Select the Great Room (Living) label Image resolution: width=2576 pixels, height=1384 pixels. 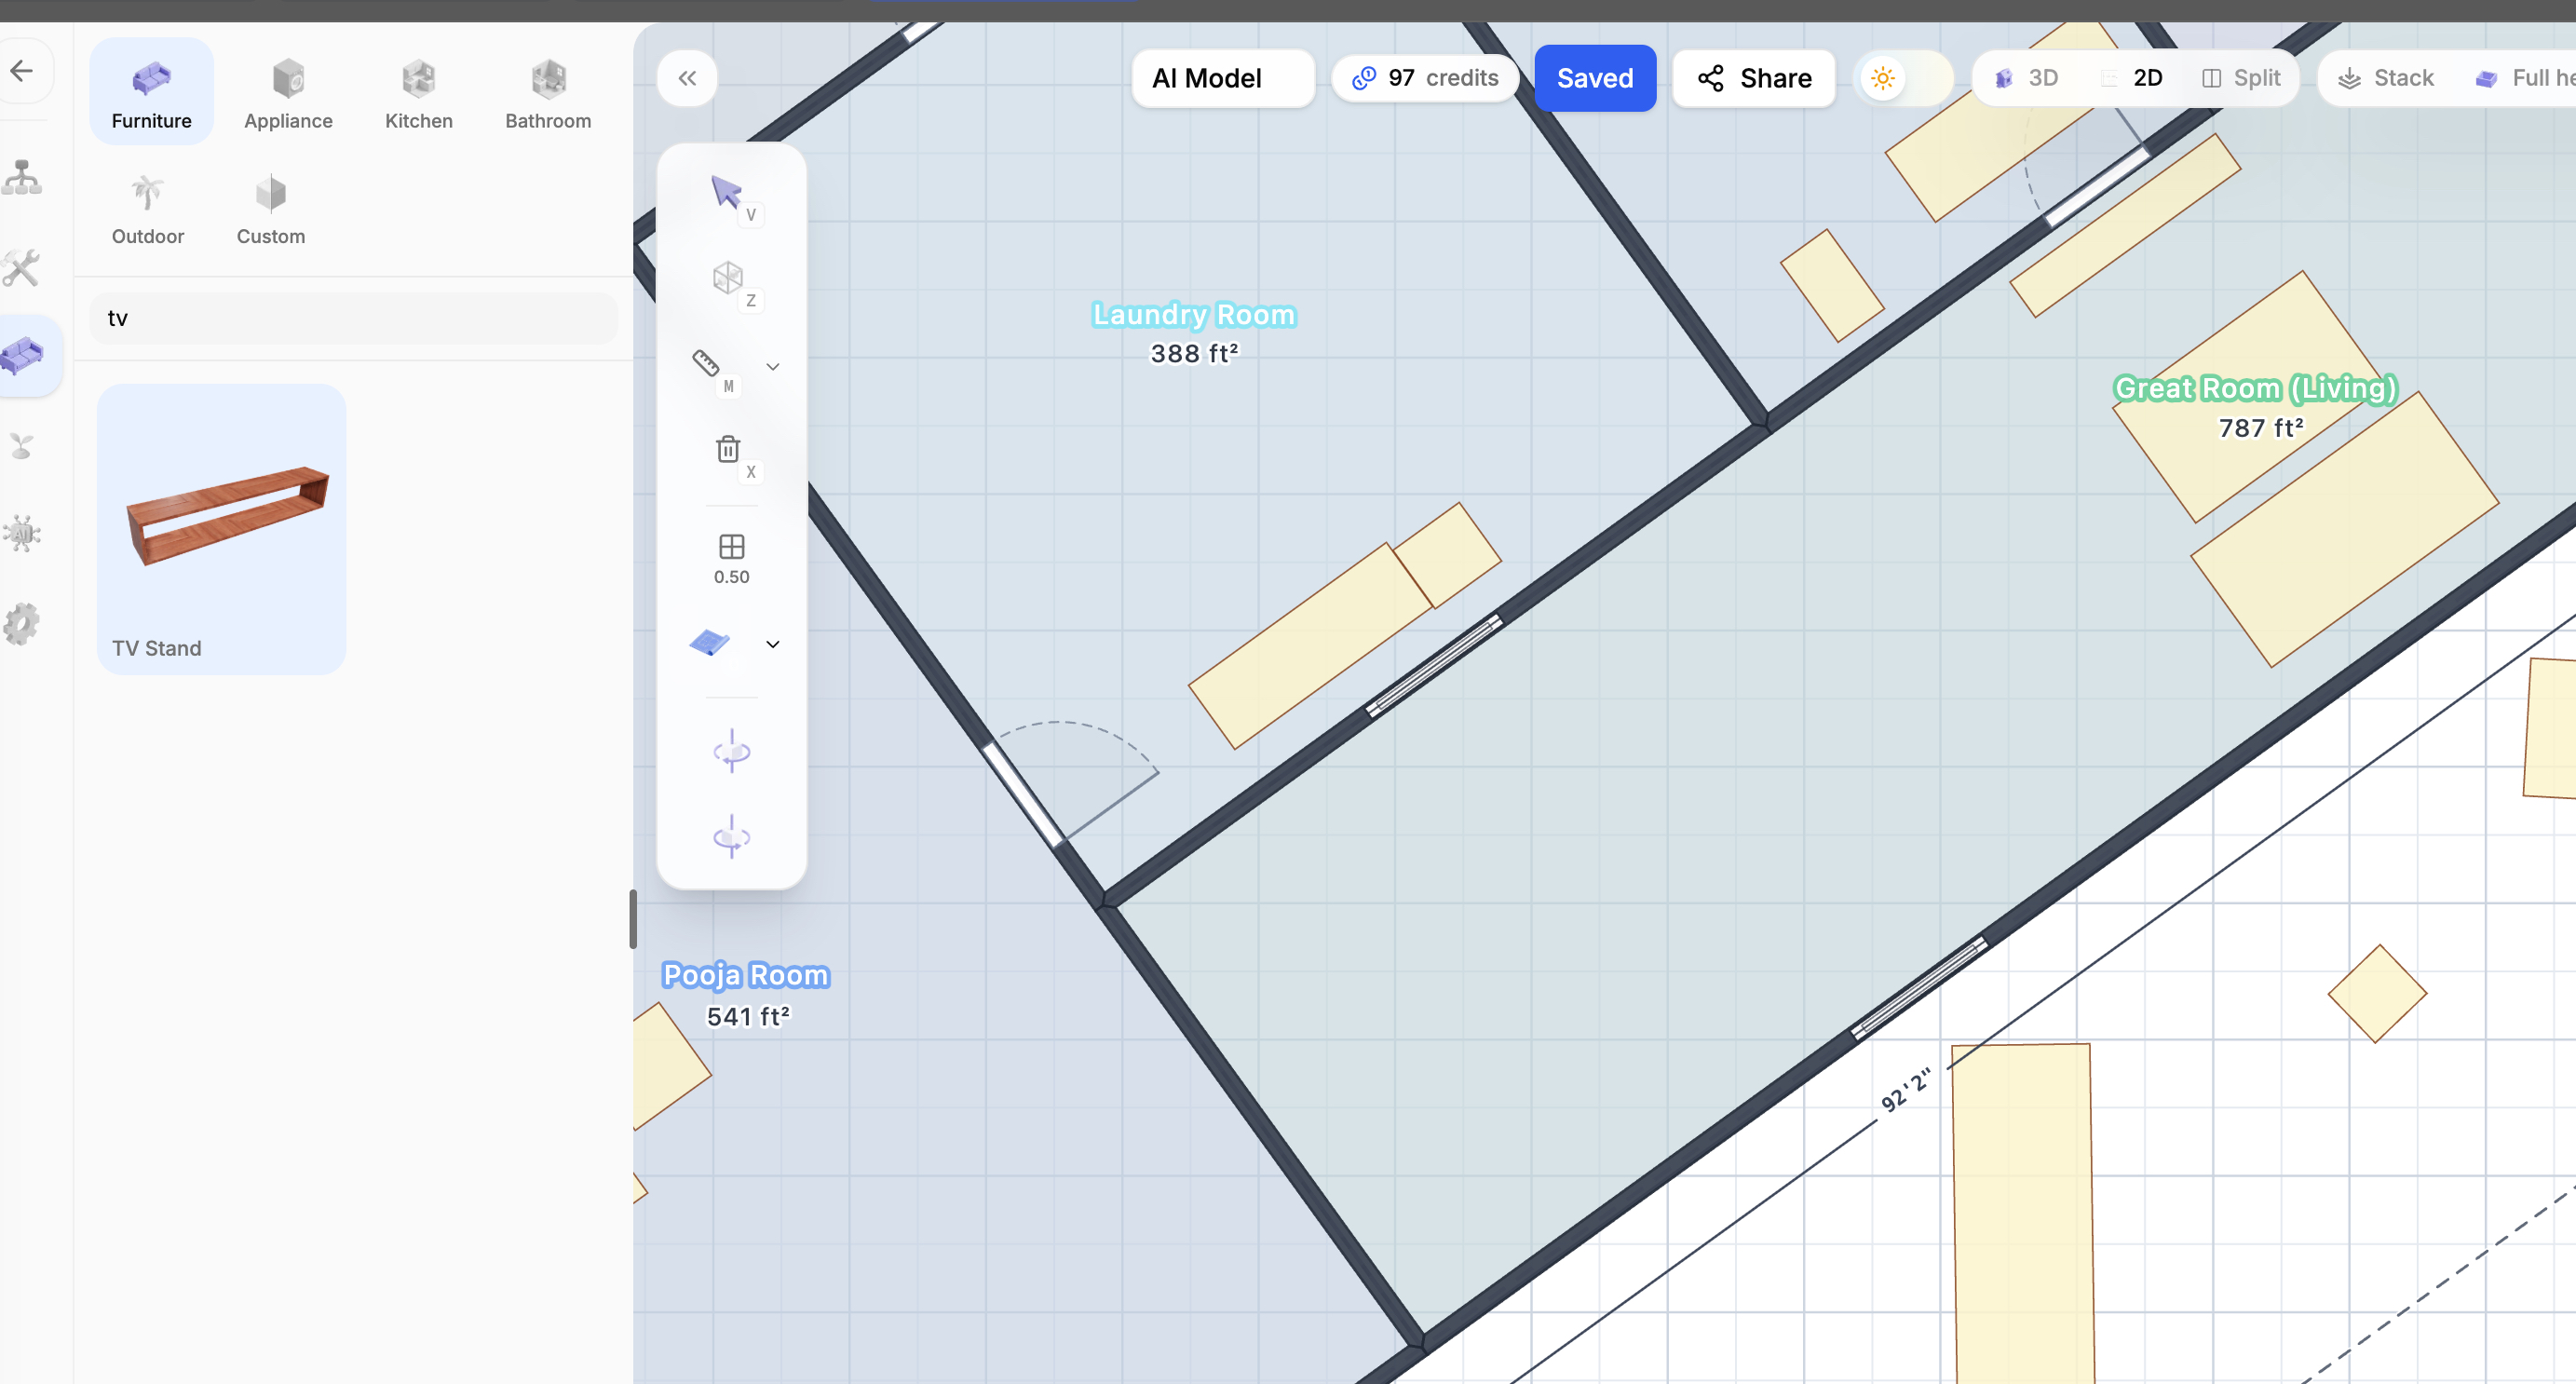pos(2256,388)
